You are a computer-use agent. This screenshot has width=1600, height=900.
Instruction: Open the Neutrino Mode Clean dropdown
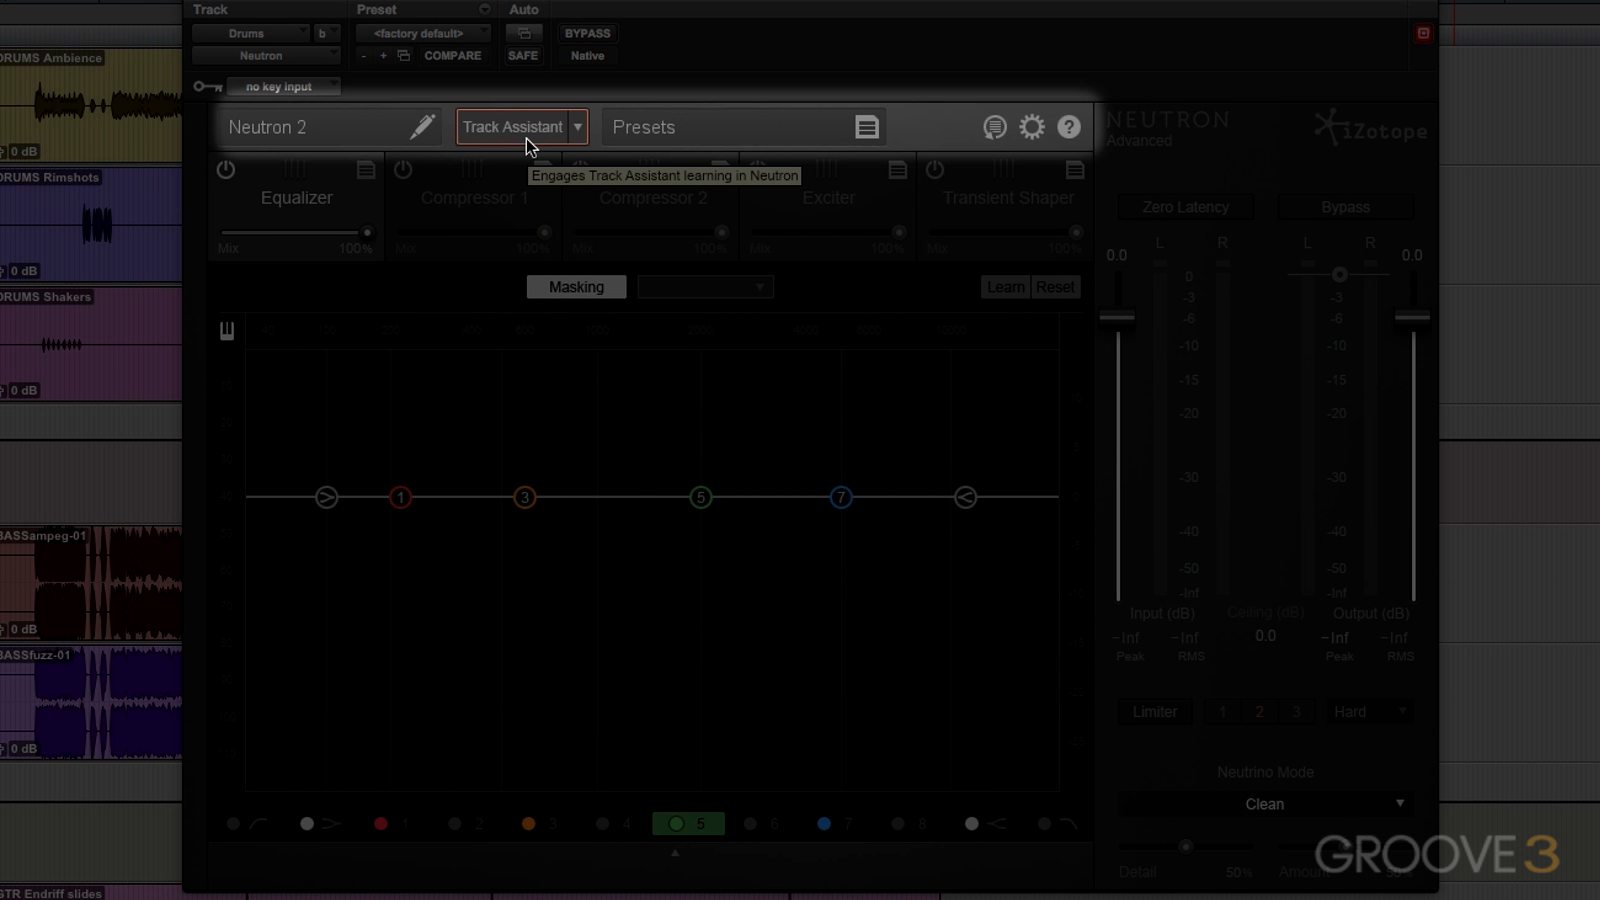[x=1265, y=804]
